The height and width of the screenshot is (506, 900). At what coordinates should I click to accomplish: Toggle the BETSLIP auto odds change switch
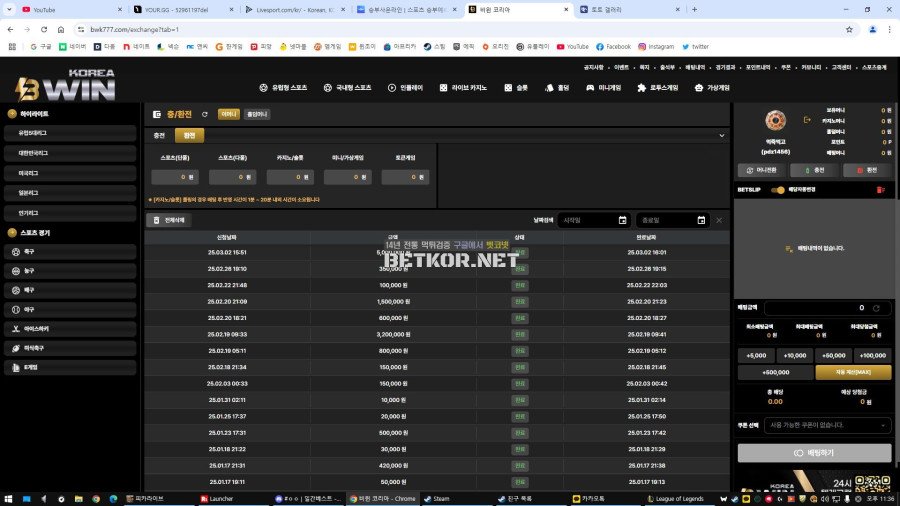[777, 189]
